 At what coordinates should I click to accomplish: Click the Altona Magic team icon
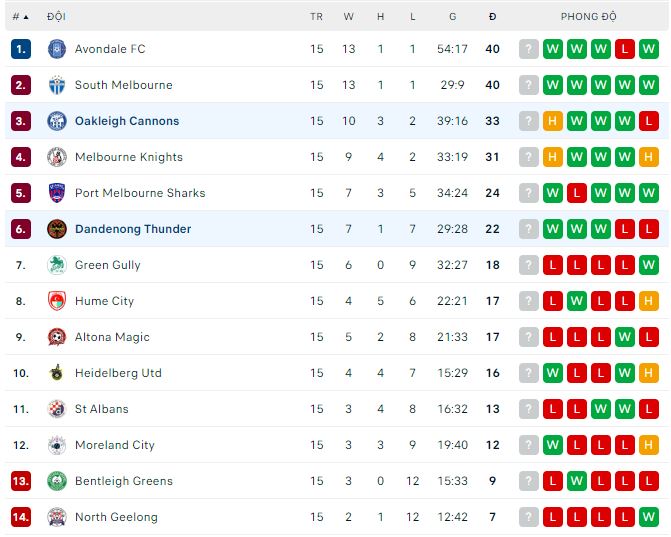56,337
